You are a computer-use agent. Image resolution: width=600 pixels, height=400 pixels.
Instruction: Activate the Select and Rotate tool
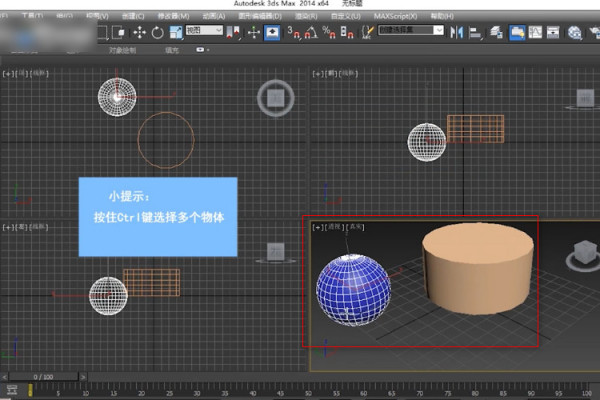point(158,33)
